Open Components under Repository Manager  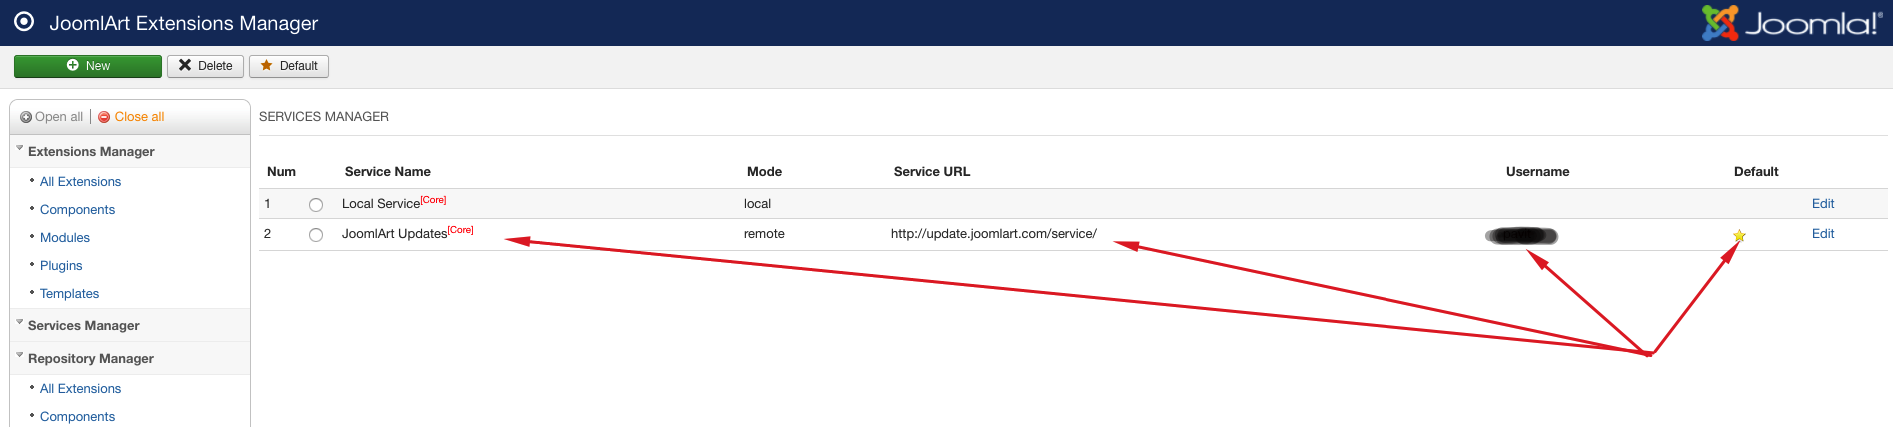pos(77,416)
